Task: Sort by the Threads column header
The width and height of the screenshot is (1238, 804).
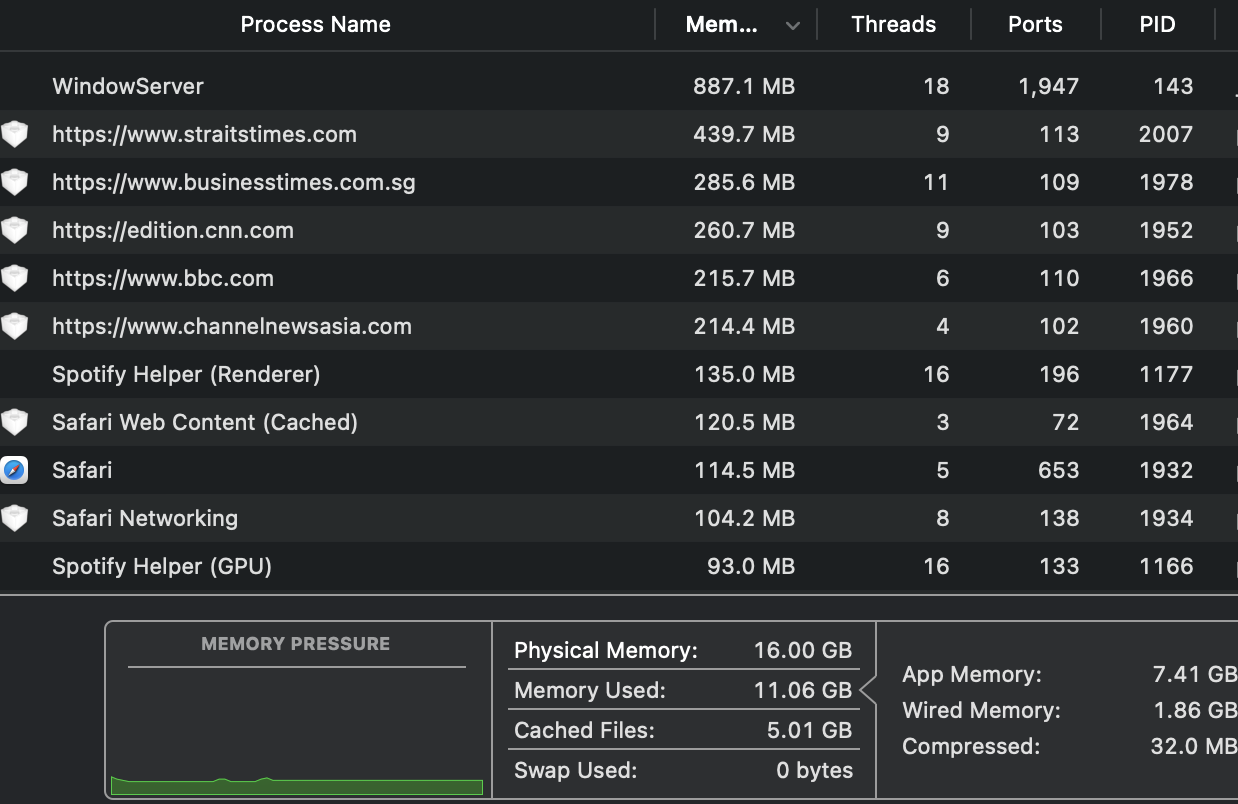Action: coord(894,25)
